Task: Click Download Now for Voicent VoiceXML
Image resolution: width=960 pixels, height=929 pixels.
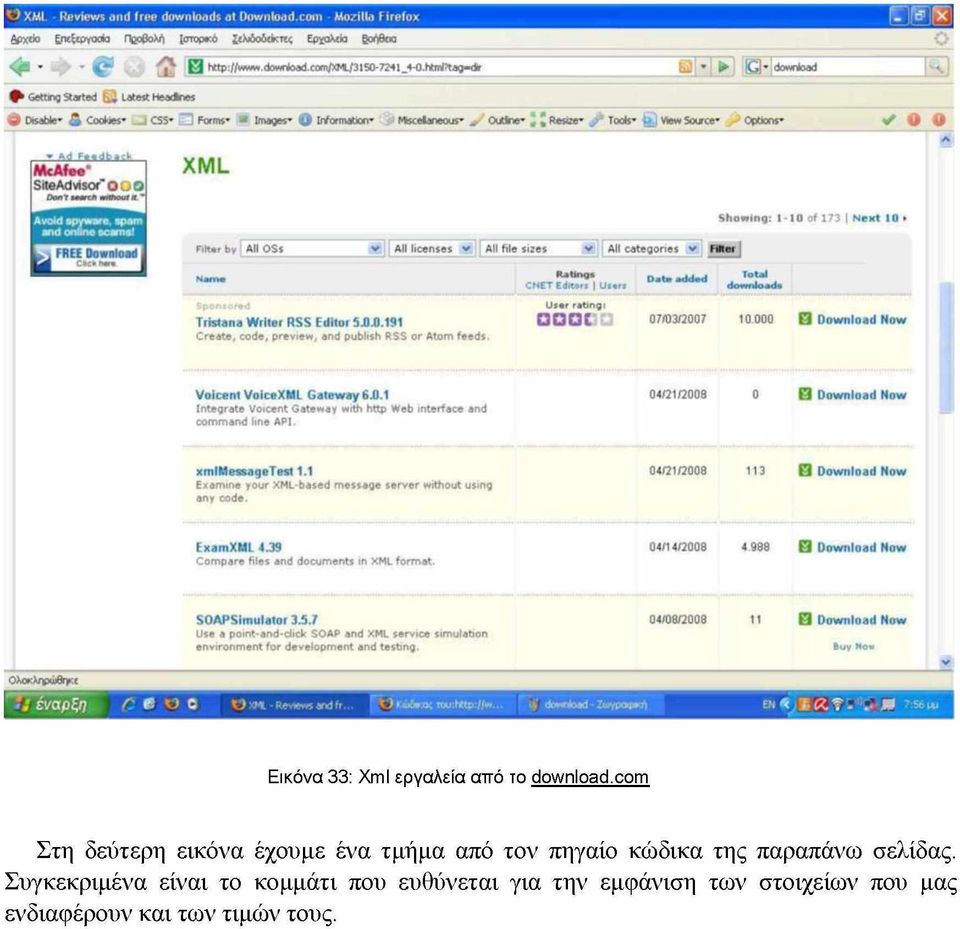Action: [x=861, y=395]
